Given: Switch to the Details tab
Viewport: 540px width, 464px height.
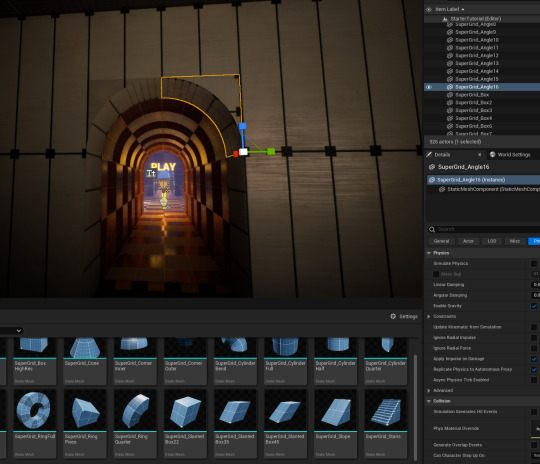Looking at the screenshot, I should click(x=454, y=155).
